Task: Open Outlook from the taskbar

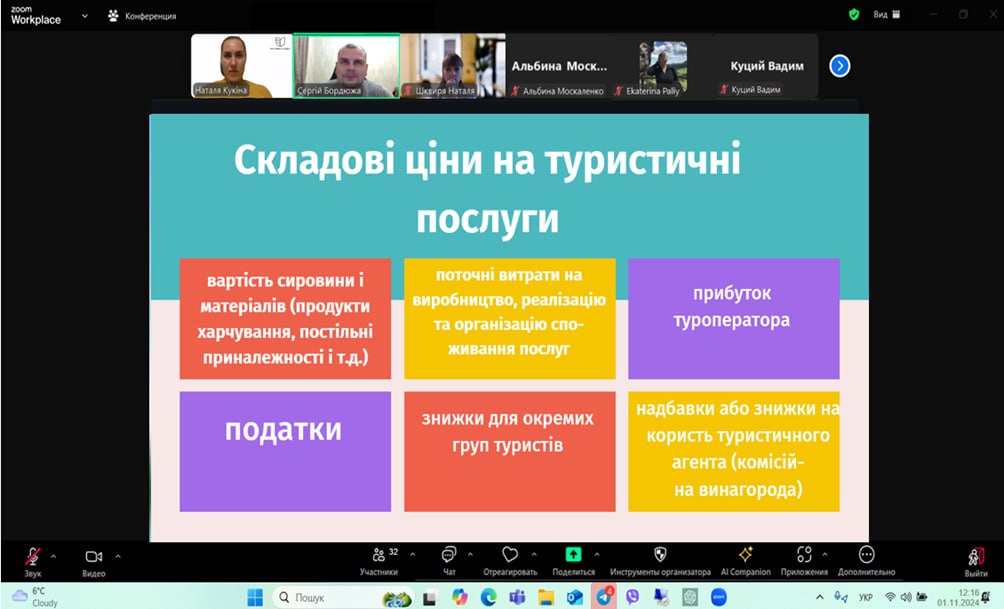Action: (x=574, y=597)
